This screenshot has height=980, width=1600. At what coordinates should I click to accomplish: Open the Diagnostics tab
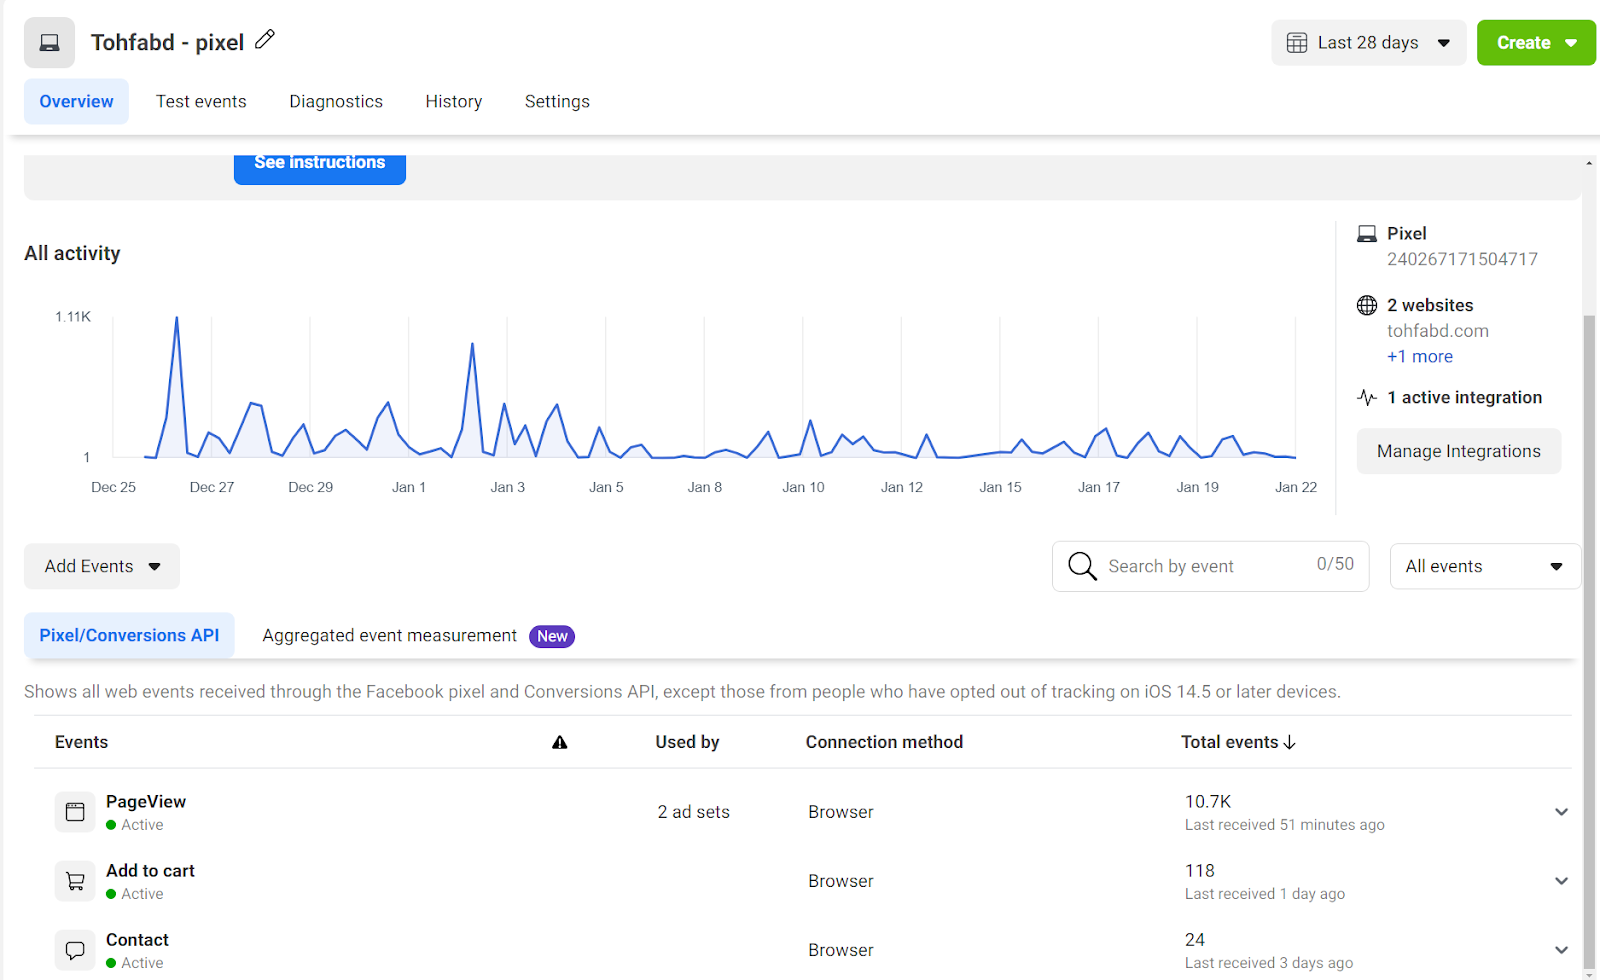[336, 101]
